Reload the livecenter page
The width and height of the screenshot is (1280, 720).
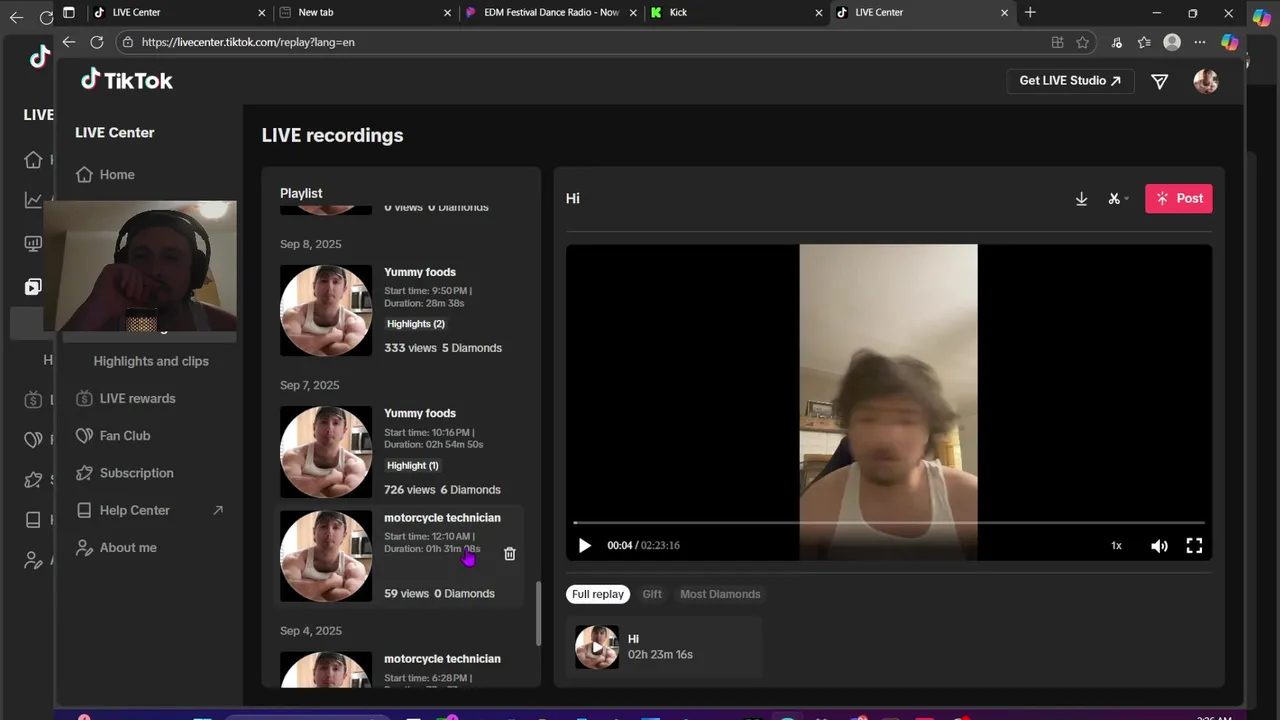coord(97,42)
